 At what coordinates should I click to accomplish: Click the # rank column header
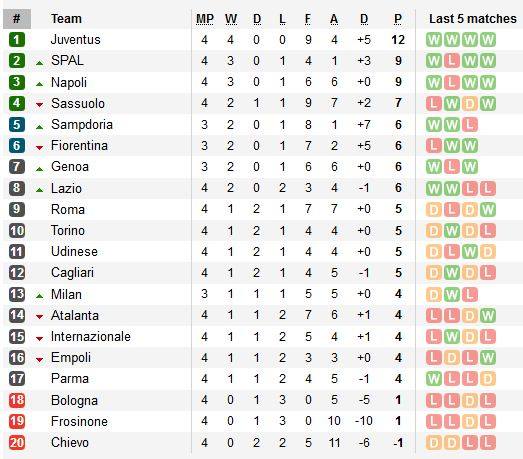(x=17, y=19)
